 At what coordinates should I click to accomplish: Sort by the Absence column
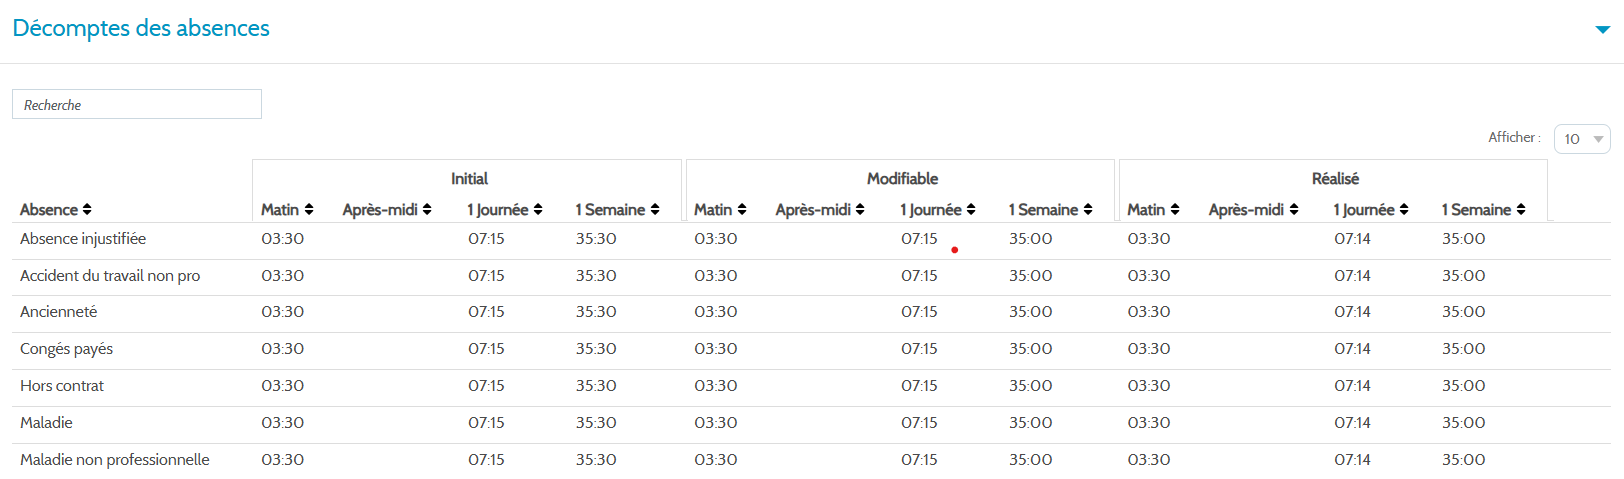pos(56,209)
